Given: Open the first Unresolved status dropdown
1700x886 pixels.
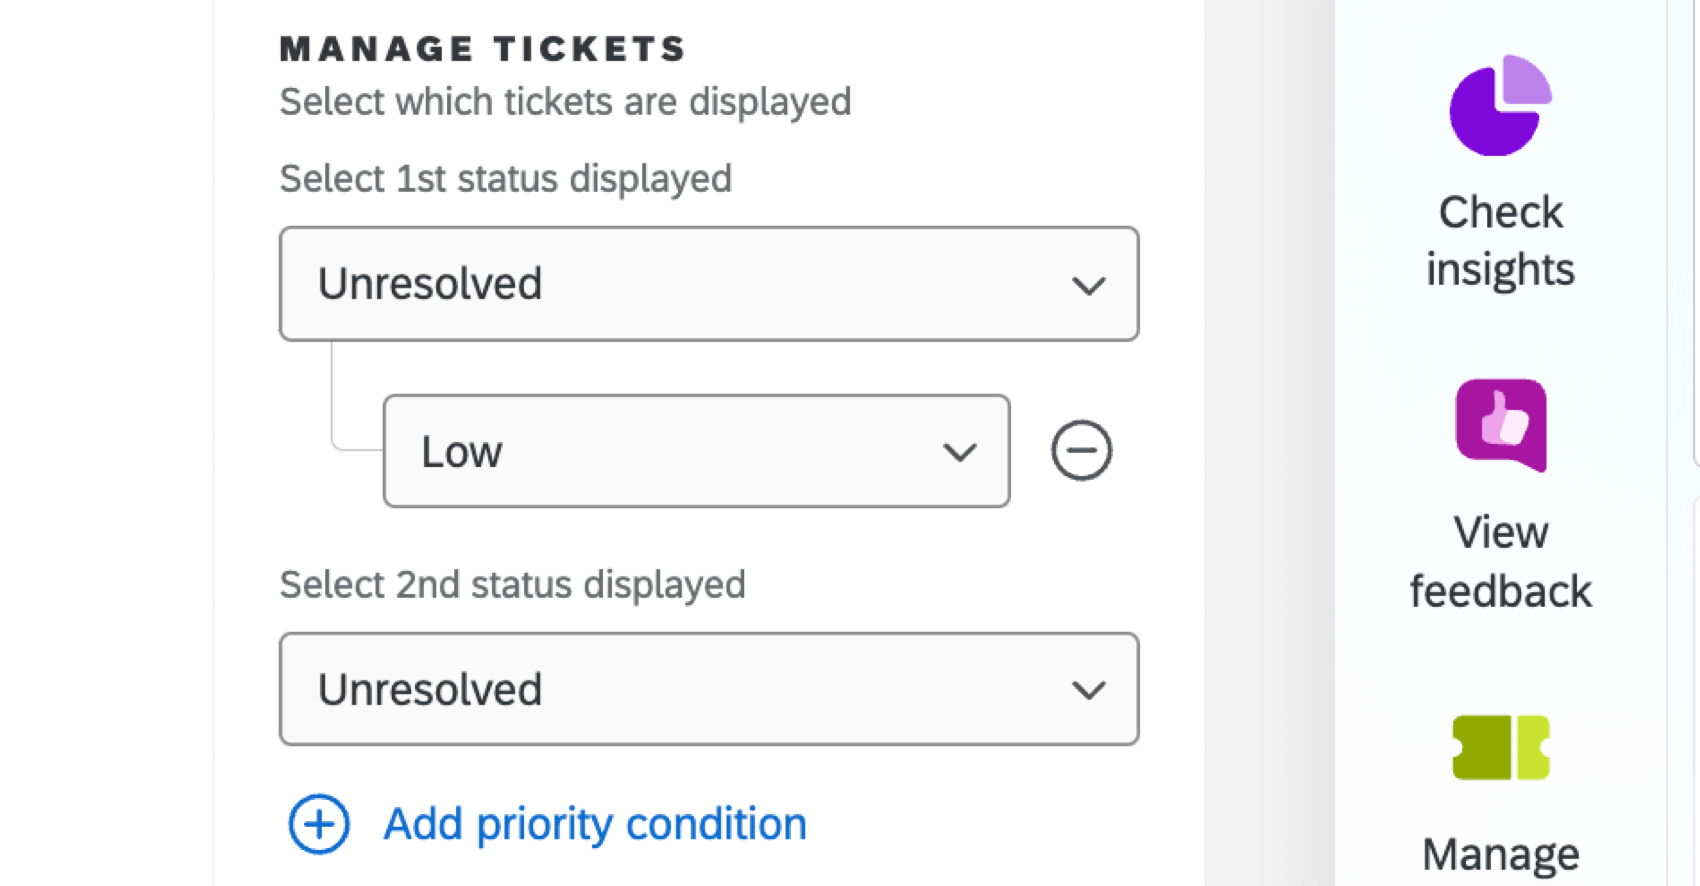Looking at the screenshot, I should [709, 284].
